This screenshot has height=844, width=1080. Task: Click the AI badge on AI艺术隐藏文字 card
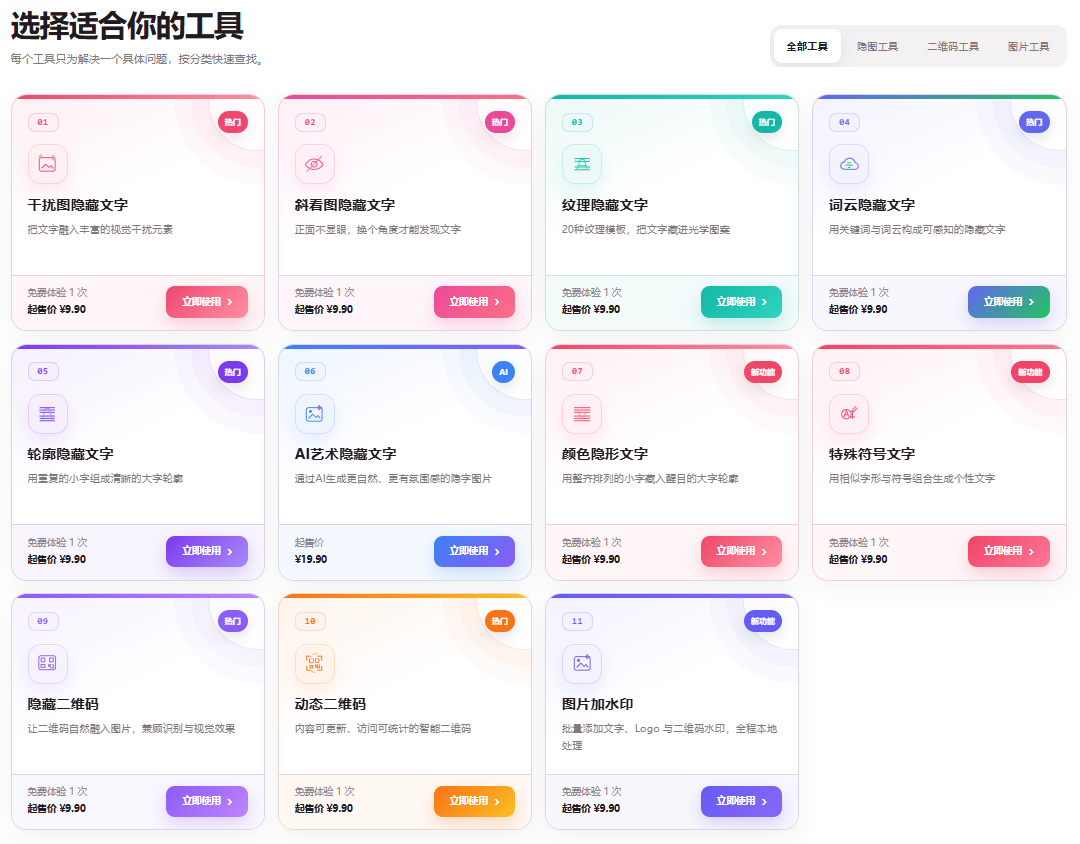click(503, 372)
